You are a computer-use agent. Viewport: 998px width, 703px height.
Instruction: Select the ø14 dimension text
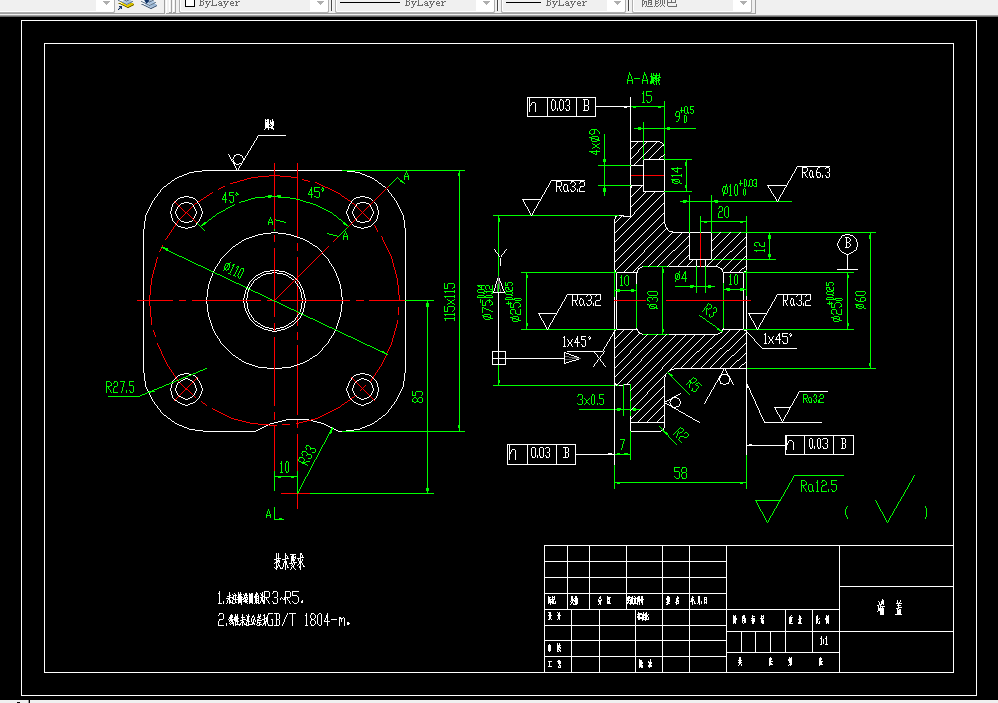(677, 176)
